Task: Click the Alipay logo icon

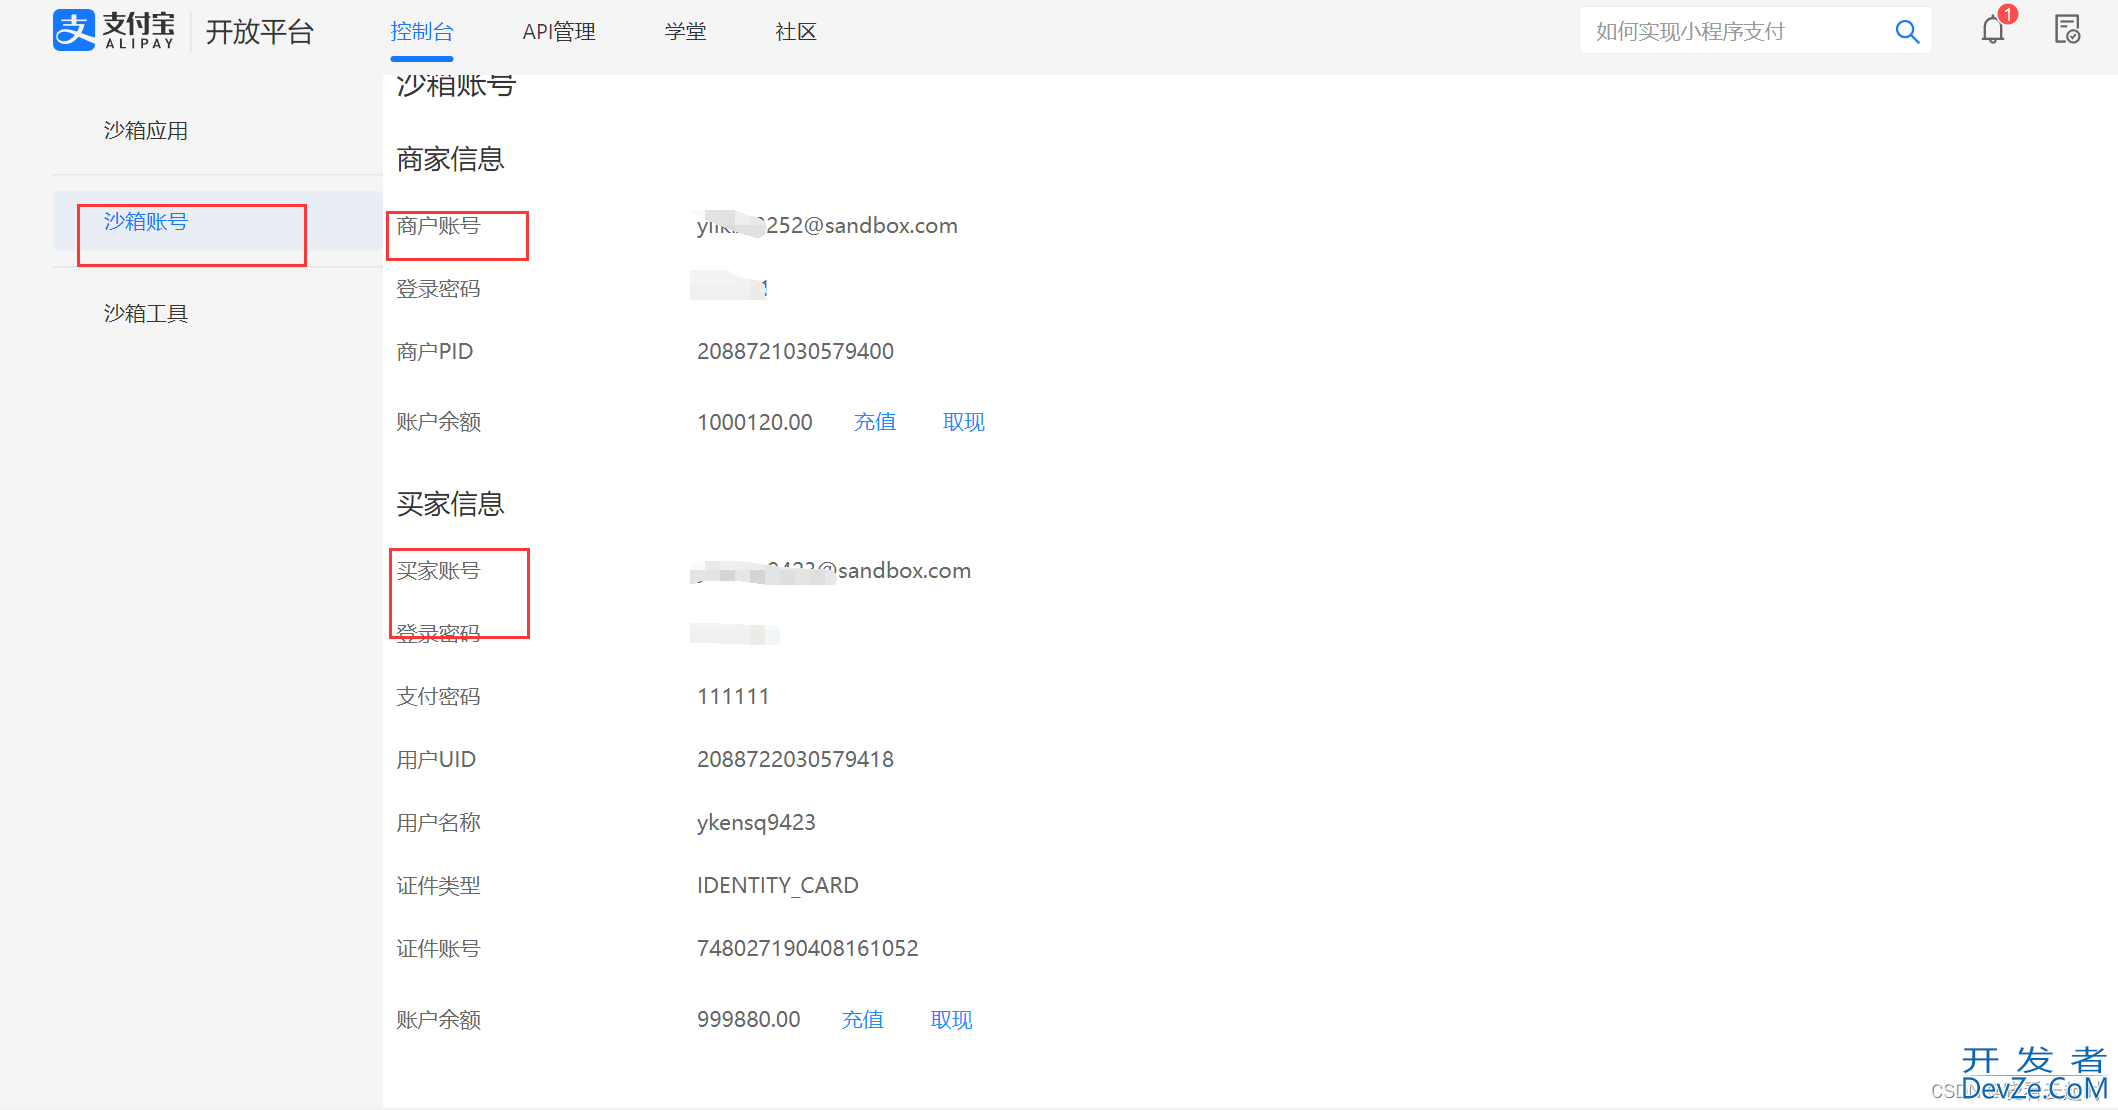Action: [x=74, y=30]
